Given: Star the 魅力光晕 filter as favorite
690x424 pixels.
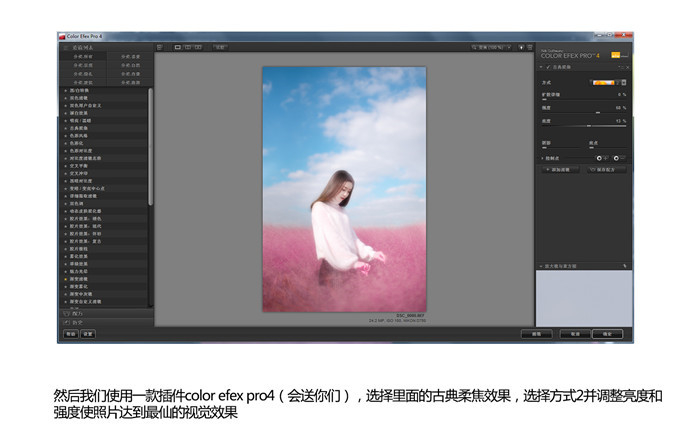Looking at the screenshot, I should (66, 271).
